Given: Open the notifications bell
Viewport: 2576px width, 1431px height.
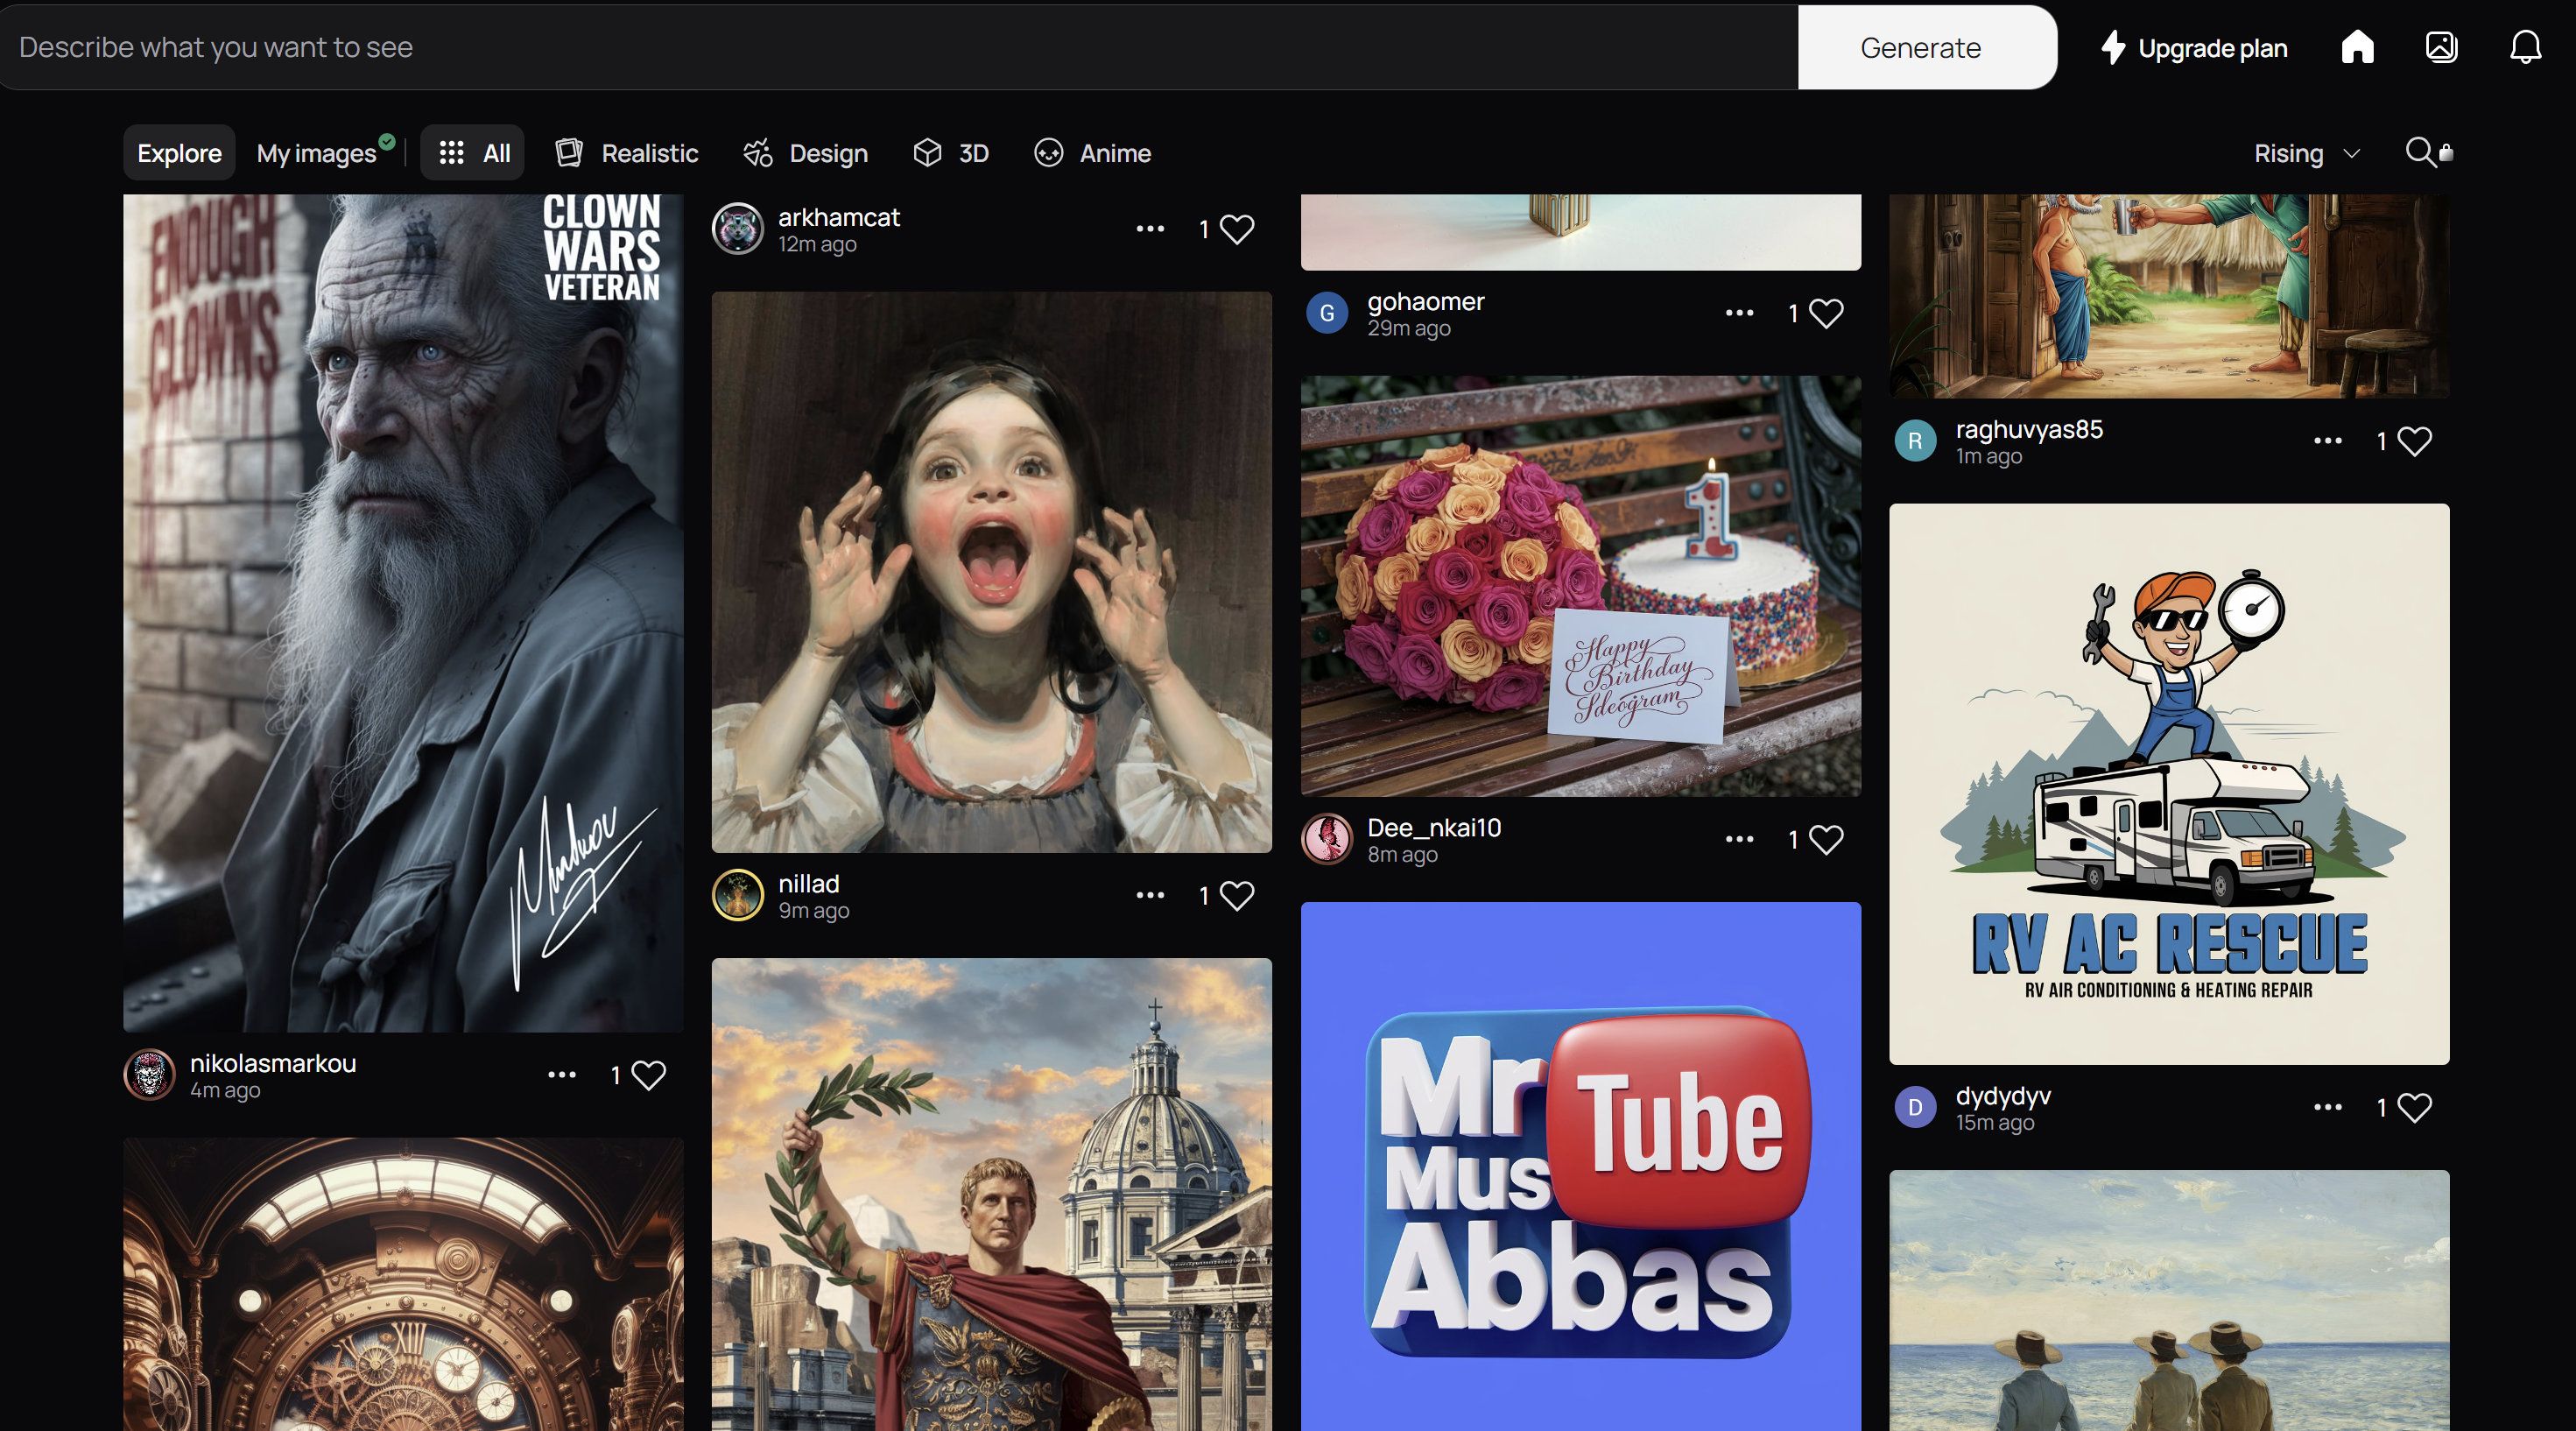Looking at the screenshot, I should click(2525, 47).
